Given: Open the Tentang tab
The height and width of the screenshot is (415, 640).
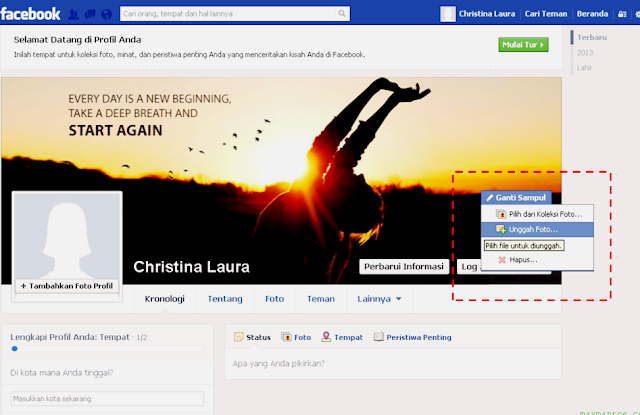Looking at the screenshot, I should 225,299.
